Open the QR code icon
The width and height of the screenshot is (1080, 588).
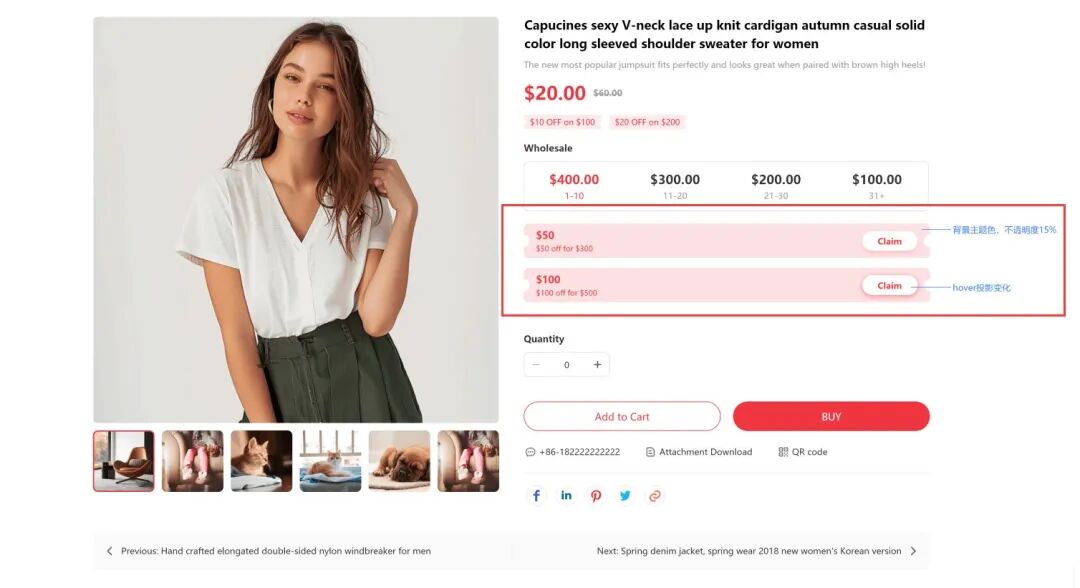pyautogui.click(x=783, y=452)
